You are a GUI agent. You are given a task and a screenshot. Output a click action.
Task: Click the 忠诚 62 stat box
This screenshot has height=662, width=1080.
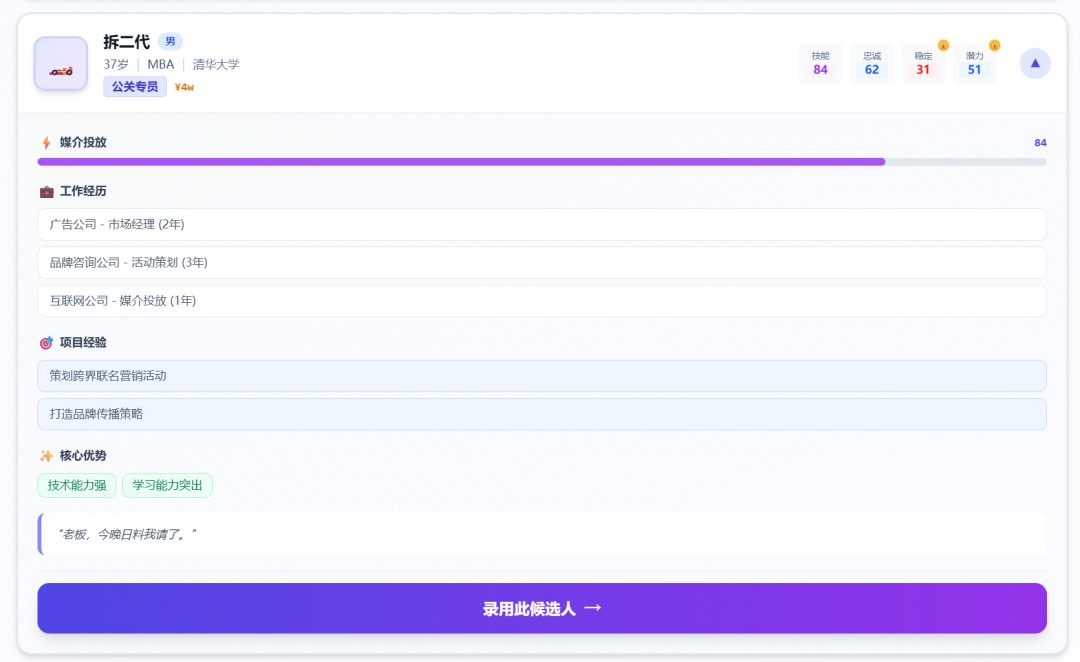[872, 63]
